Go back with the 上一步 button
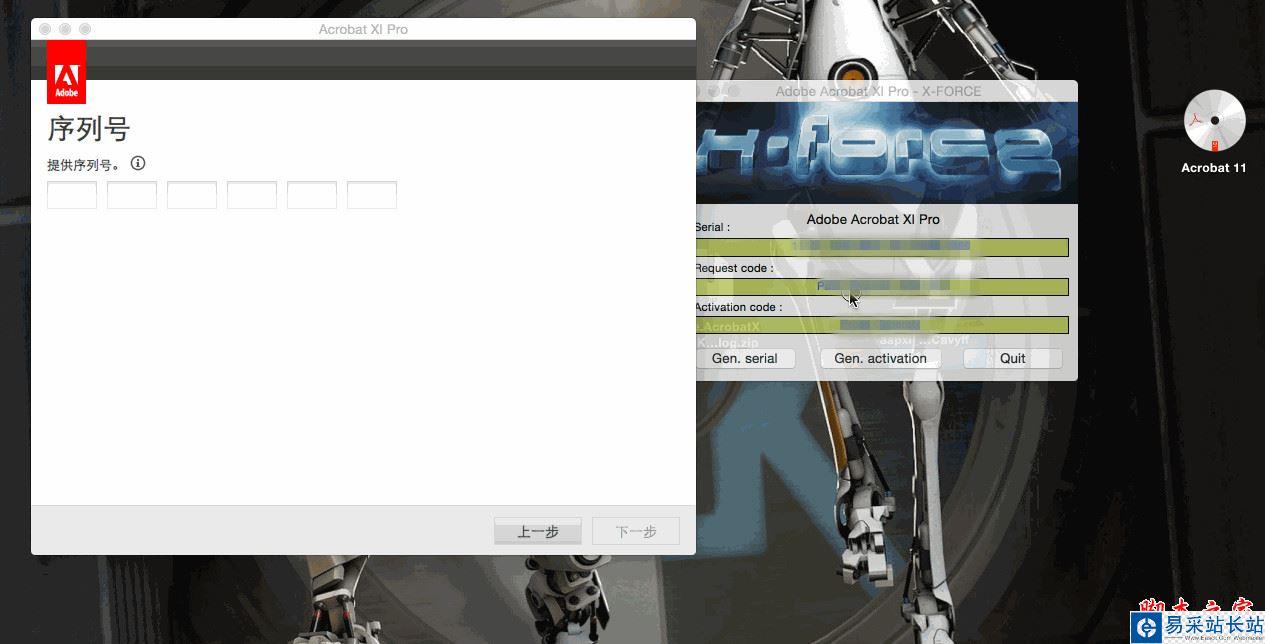1265x644 pixels. (538, 531)
